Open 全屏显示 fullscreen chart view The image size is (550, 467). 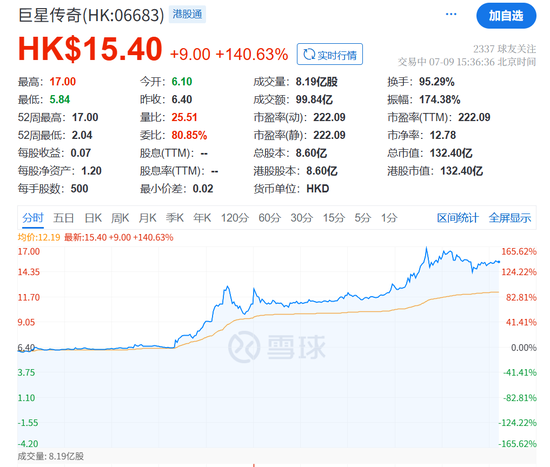click(510, 218)
